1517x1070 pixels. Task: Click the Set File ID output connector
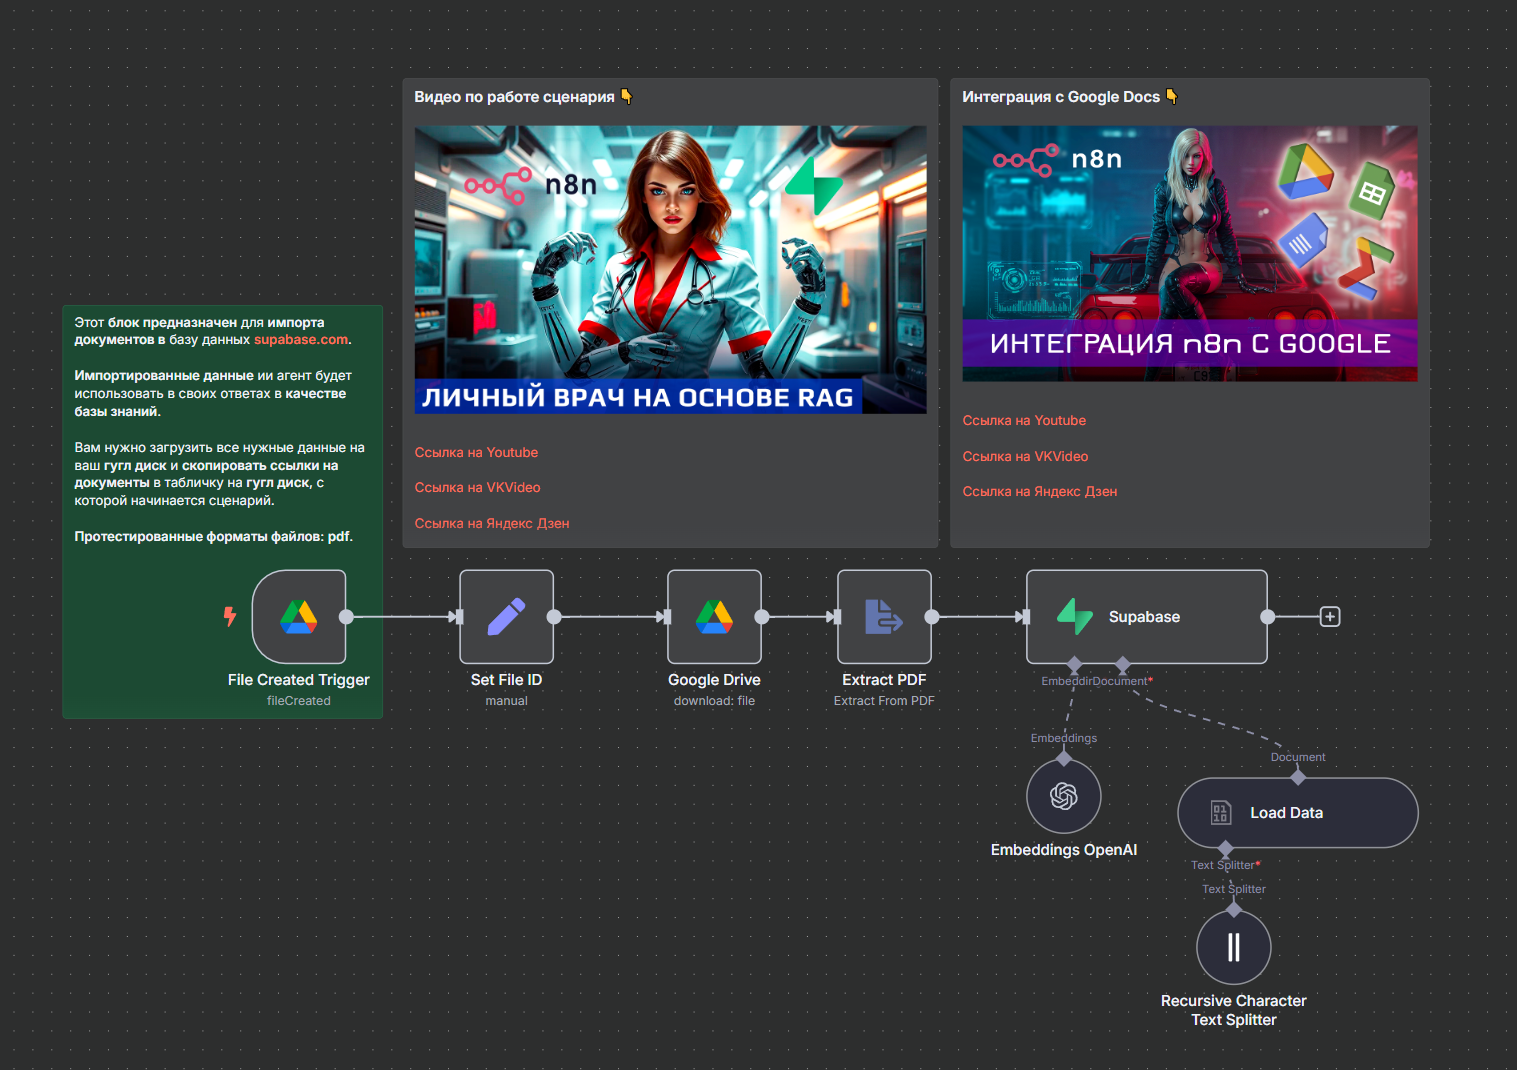click(x=554, y=617)
